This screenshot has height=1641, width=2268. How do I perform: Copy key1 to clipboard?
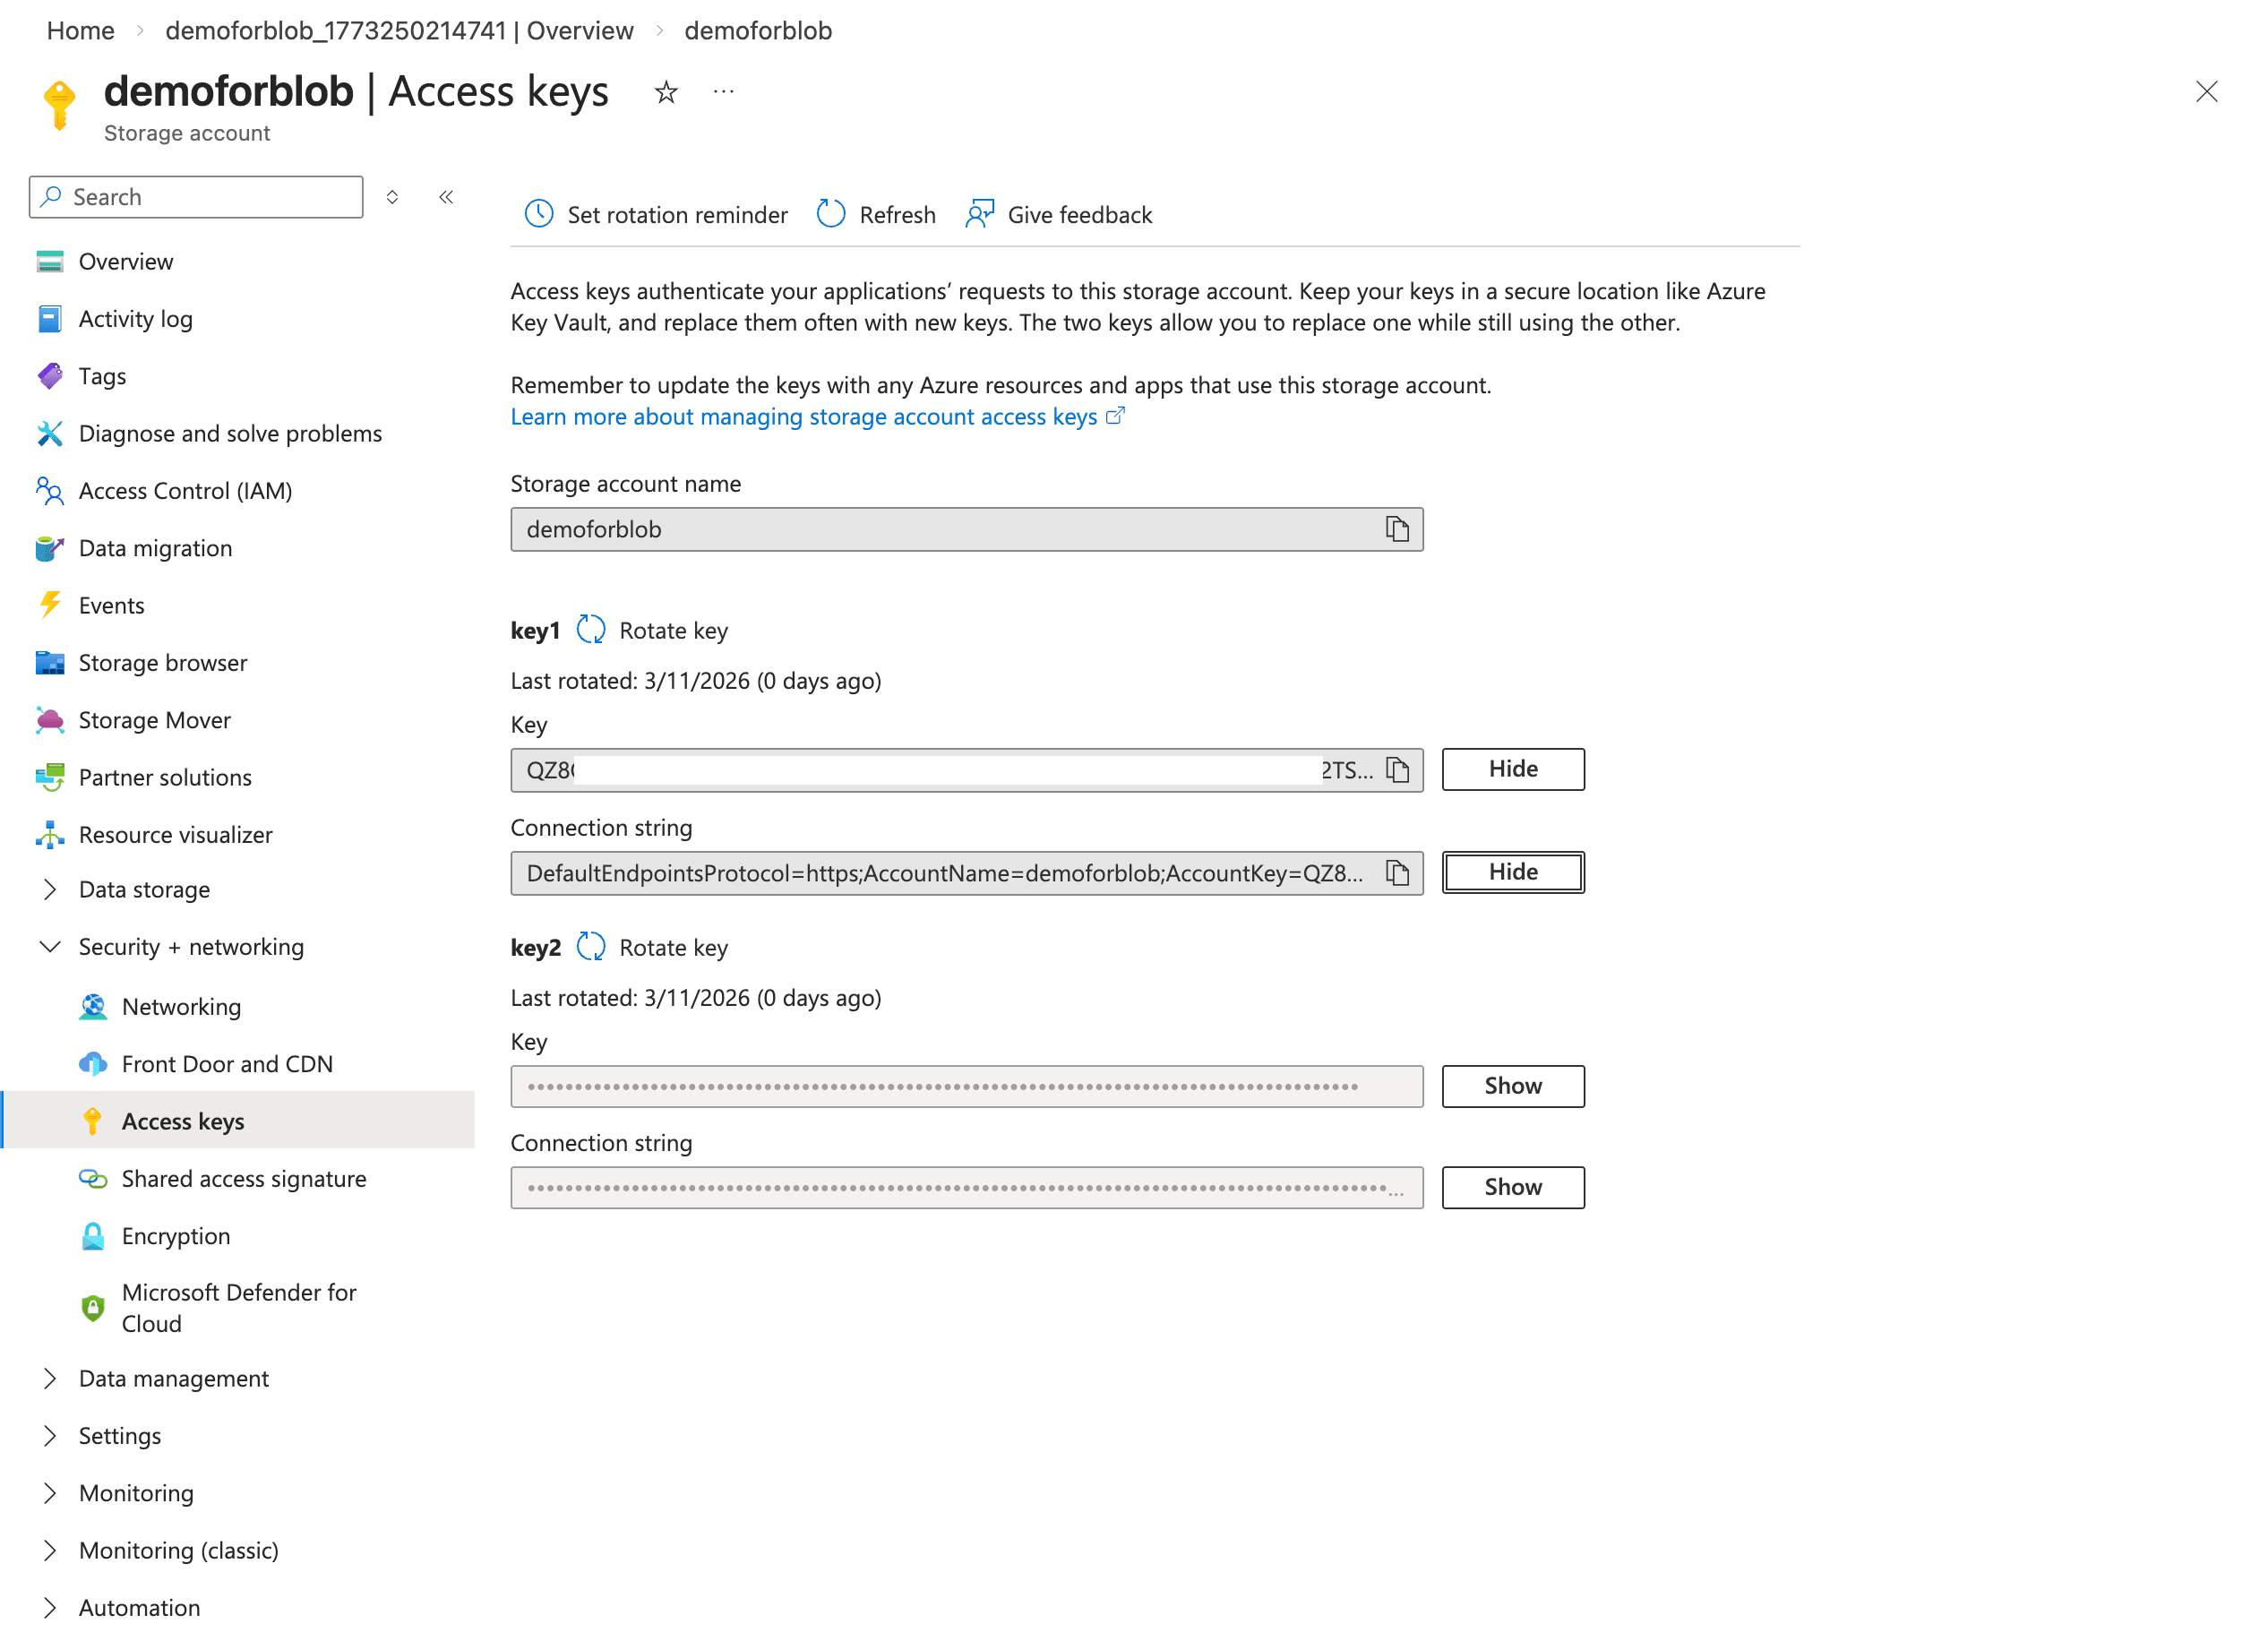point(1398,770)
